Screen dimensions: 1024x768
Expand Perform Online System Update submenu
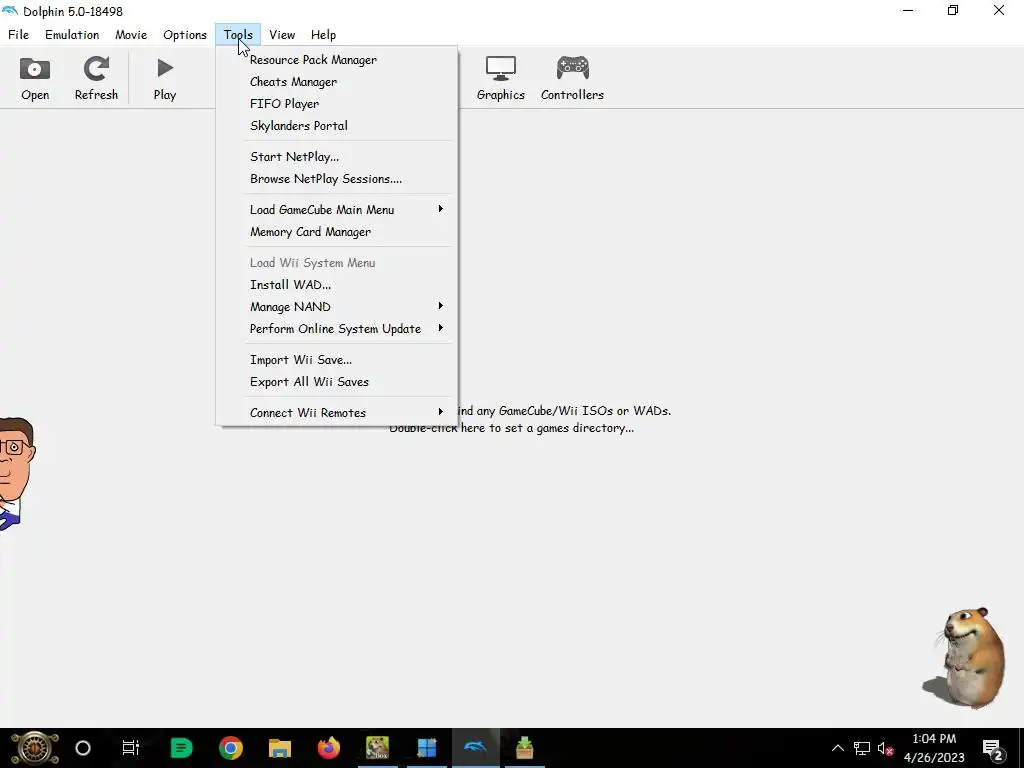(x=337, y=328)
